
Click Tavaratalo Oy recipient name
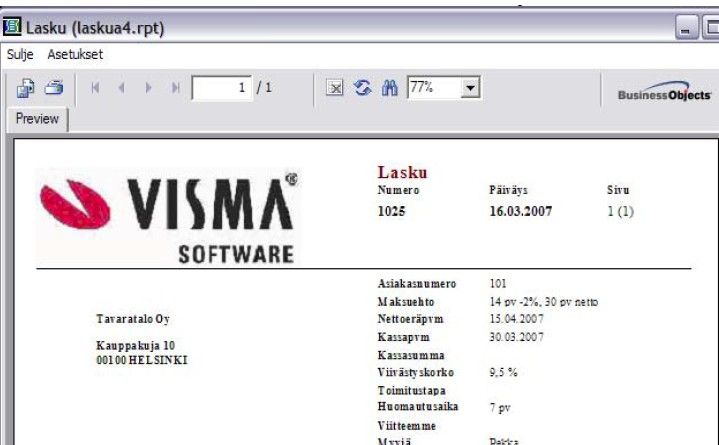(x=133, y=319)
